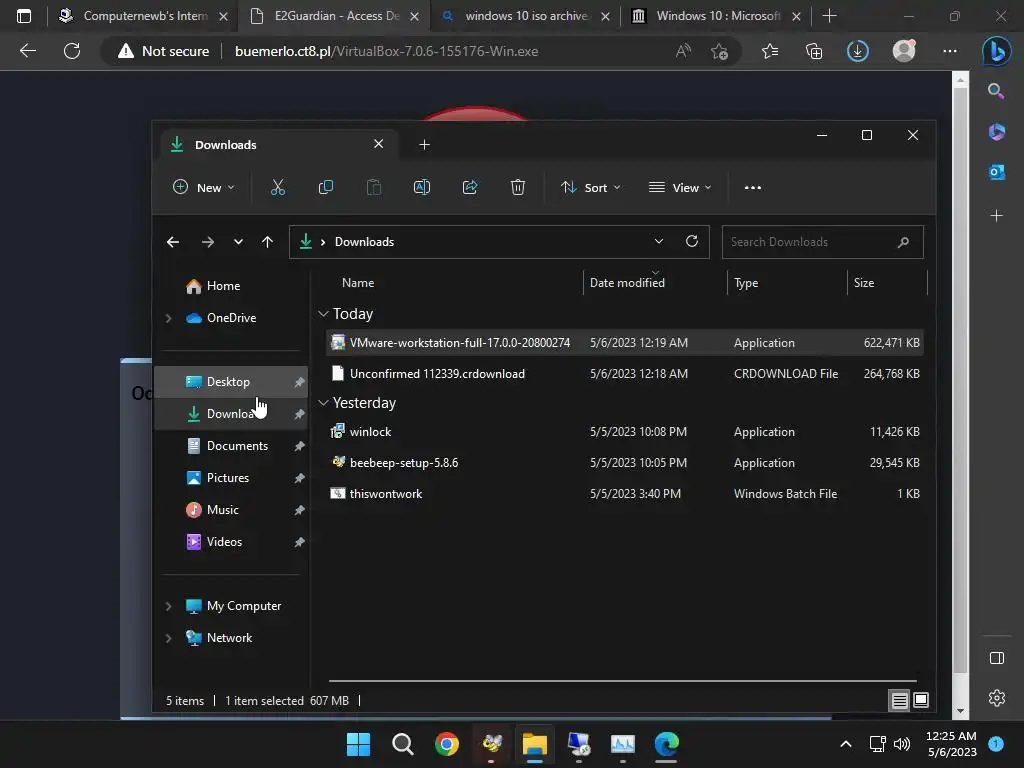Click the Delete trash icon in Explorer toolbar
Image resolution: width=1024 pixels, height=768 pixels.
coord(517,187)
